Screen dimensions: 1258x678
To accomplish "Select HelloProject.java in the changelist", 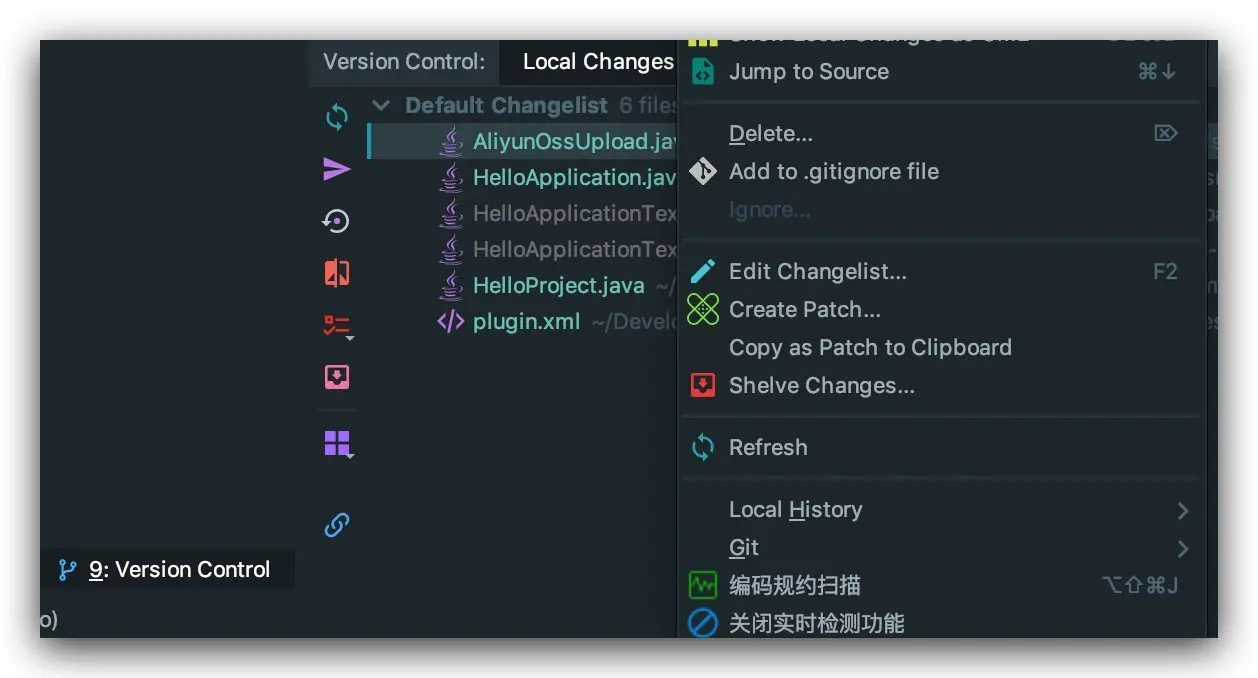I will point(558,286).
